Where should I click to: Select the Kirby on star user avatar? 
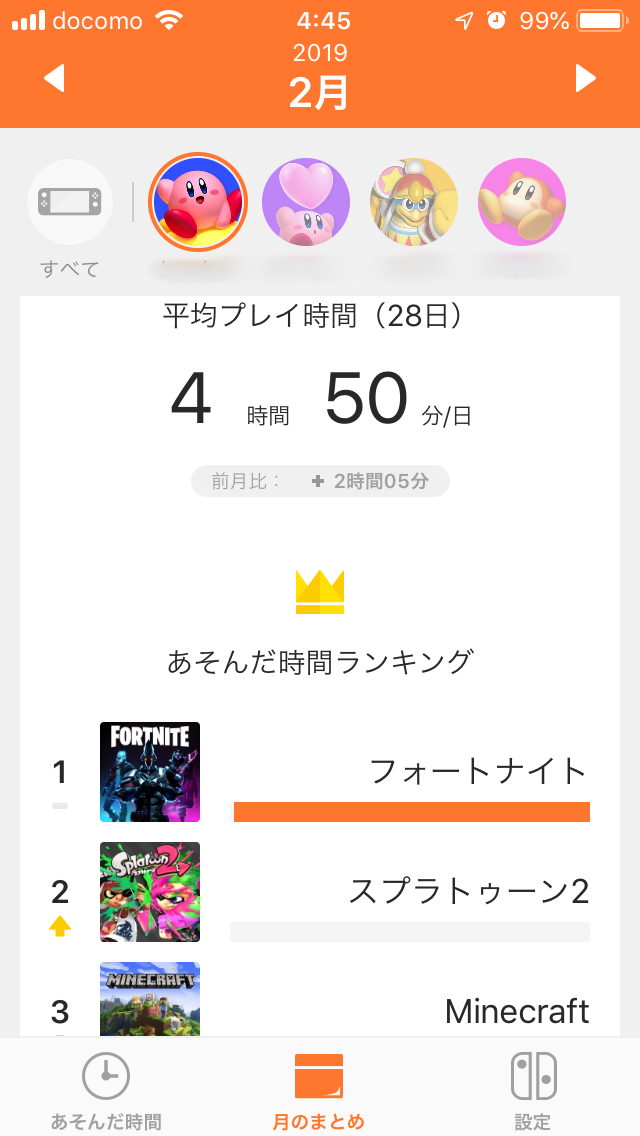tap(198, 202)
